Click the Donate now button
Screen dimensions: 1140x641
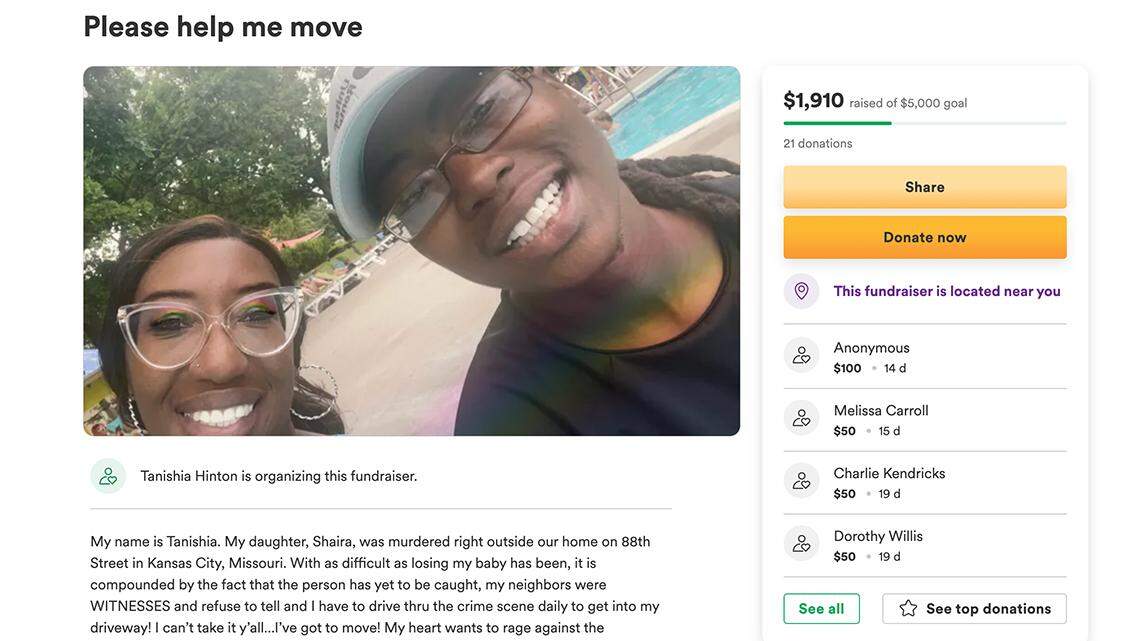[x=925, y=237]
